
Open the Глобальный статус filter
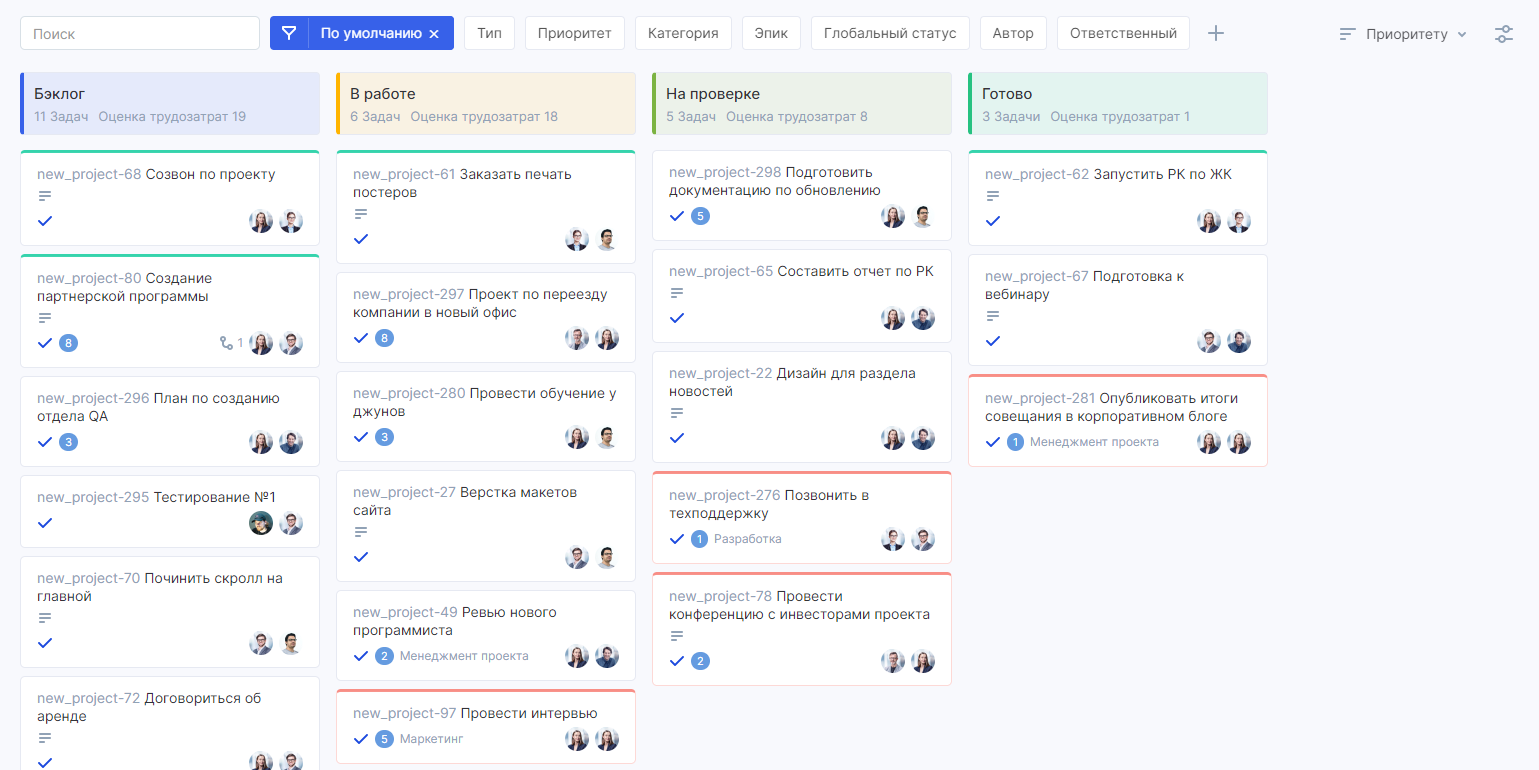(890, 33)
